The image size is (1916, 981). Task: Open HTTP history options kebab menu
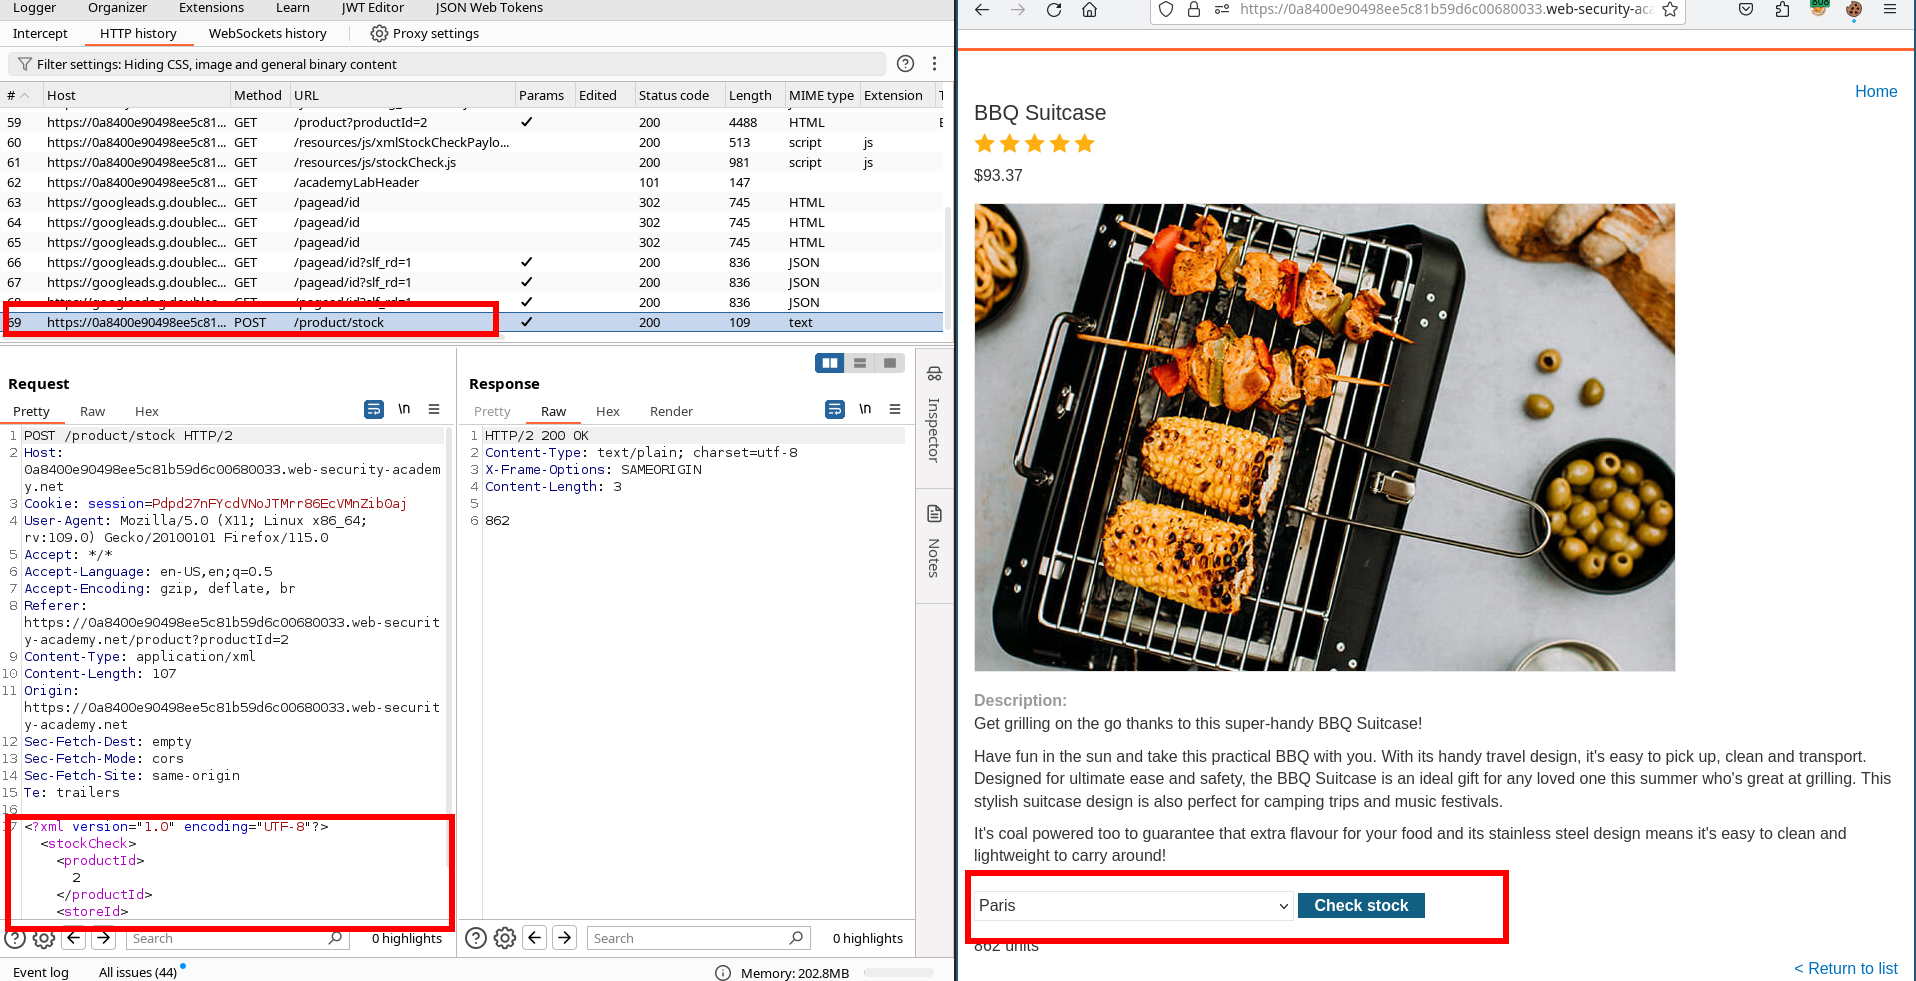coord(934,64)
